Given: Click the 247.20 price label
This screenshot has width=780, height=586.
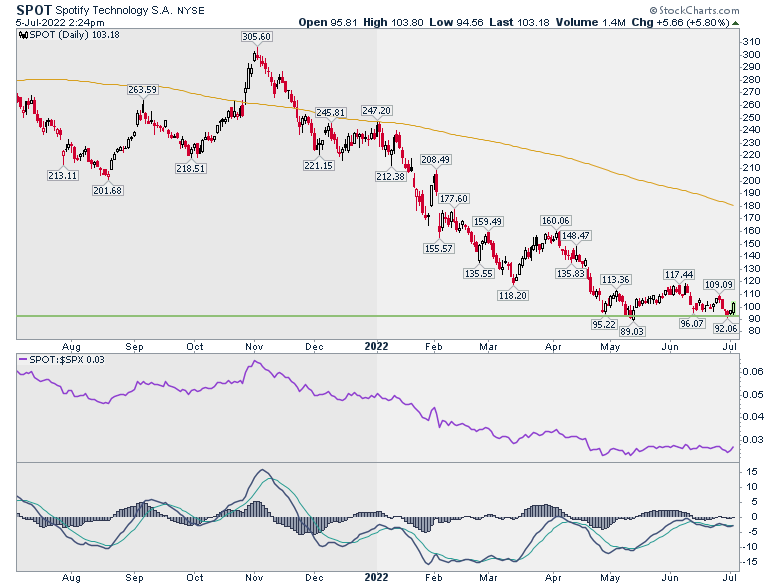Looking at the screenshot, I should coord(377,110).
